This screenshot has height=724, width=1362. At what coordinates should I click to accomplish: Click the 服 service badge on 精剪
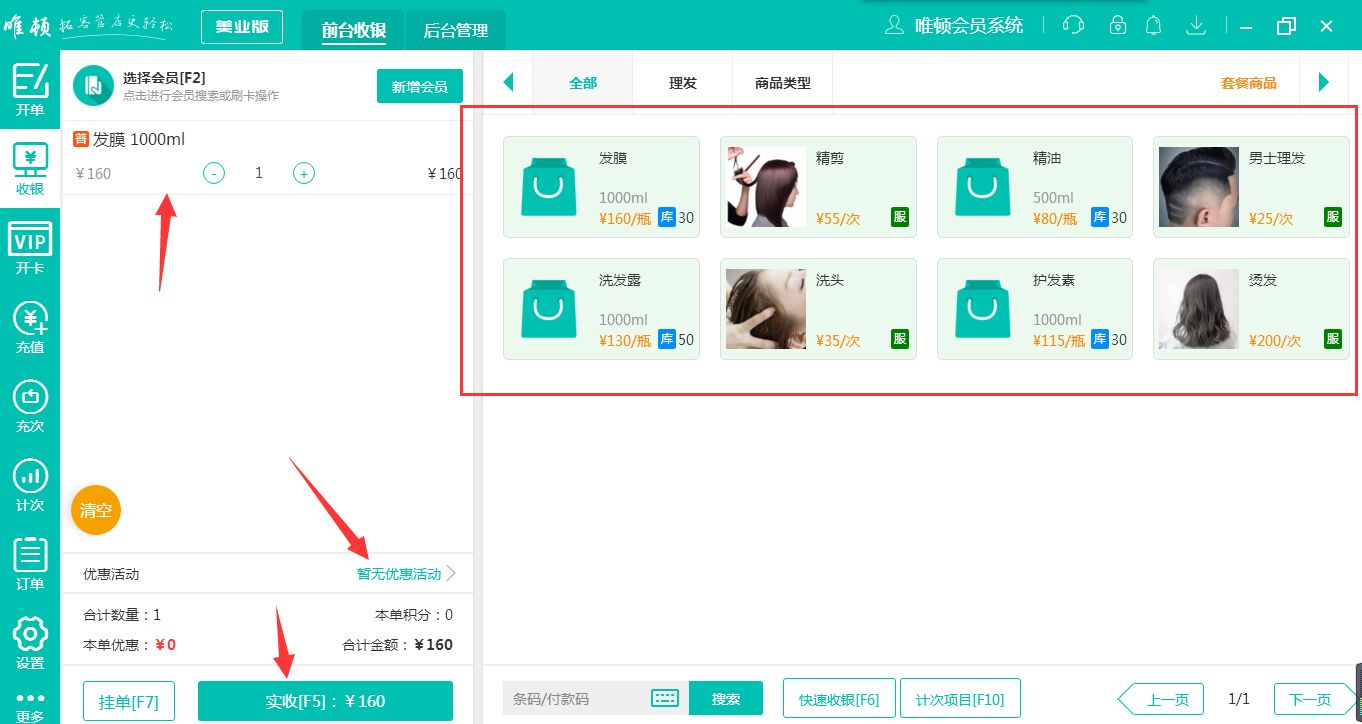(900, 217)
